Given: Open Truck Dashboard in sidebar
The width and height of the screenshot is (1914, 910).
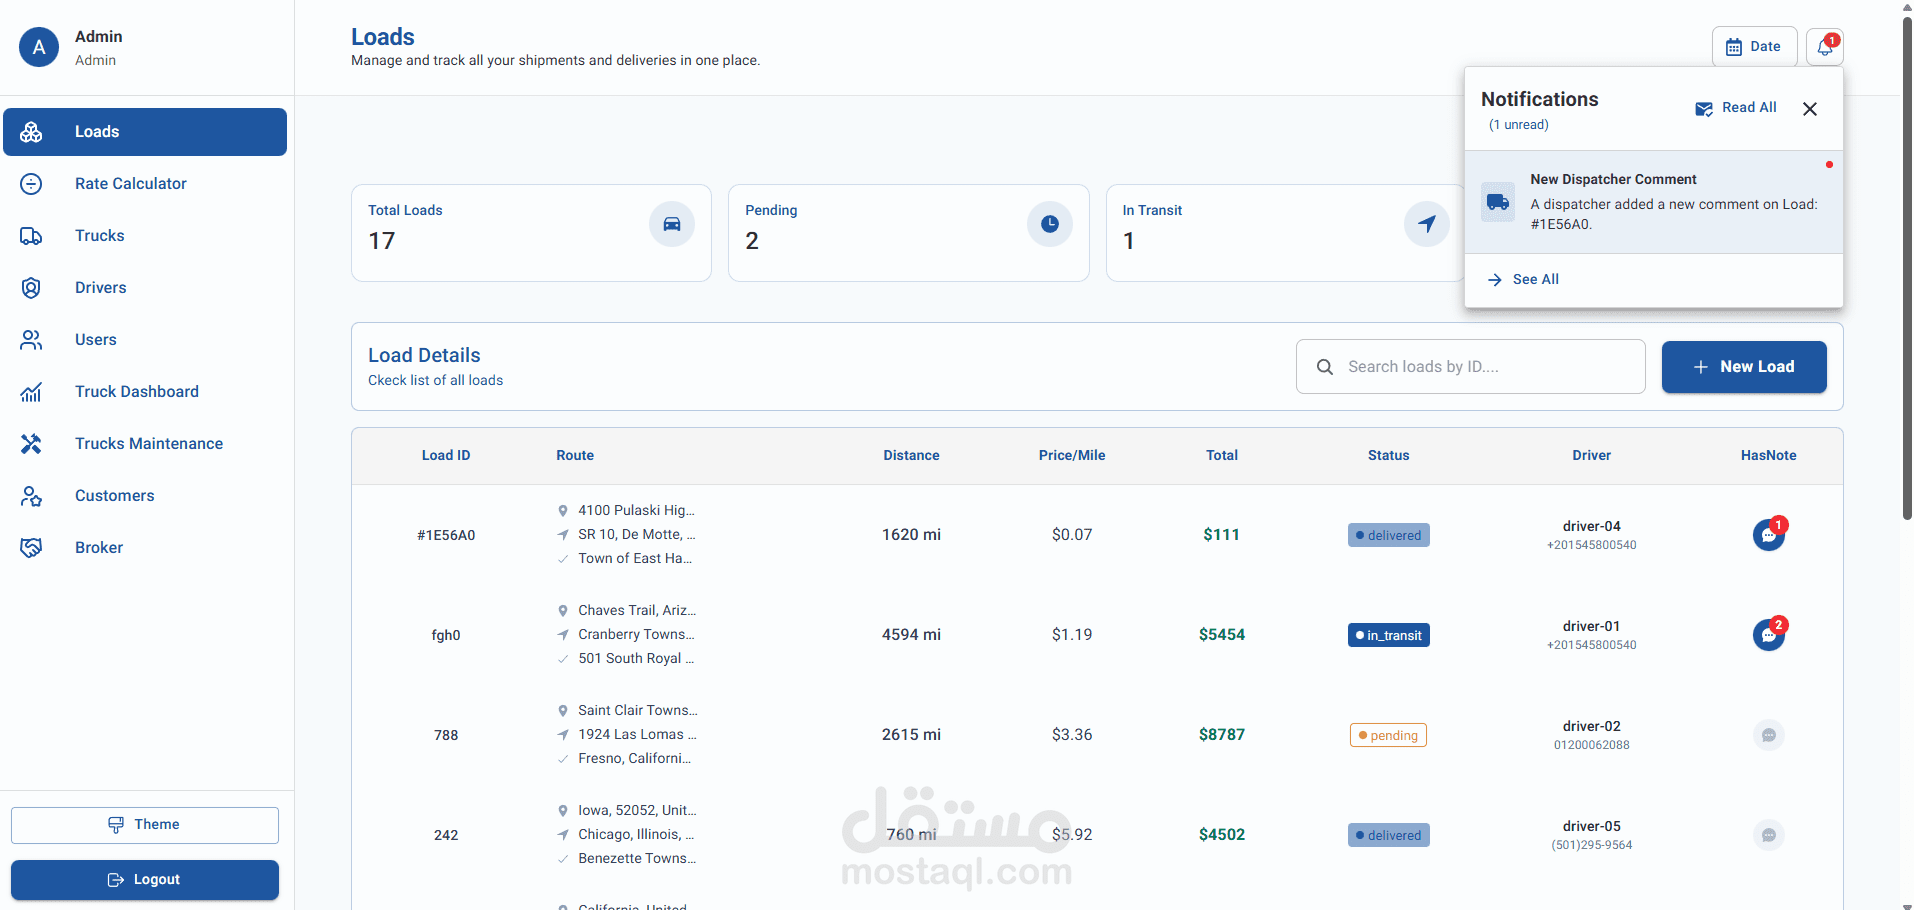Looking at the screenshot, I should [145, 392].
